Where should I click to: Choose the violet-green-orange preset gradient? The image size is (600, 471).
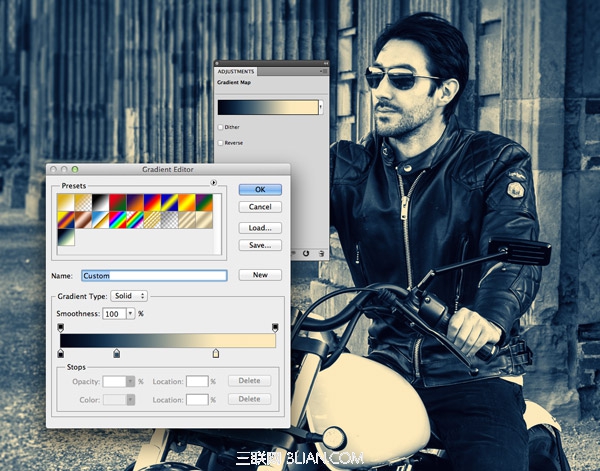(x=204, y=202)
